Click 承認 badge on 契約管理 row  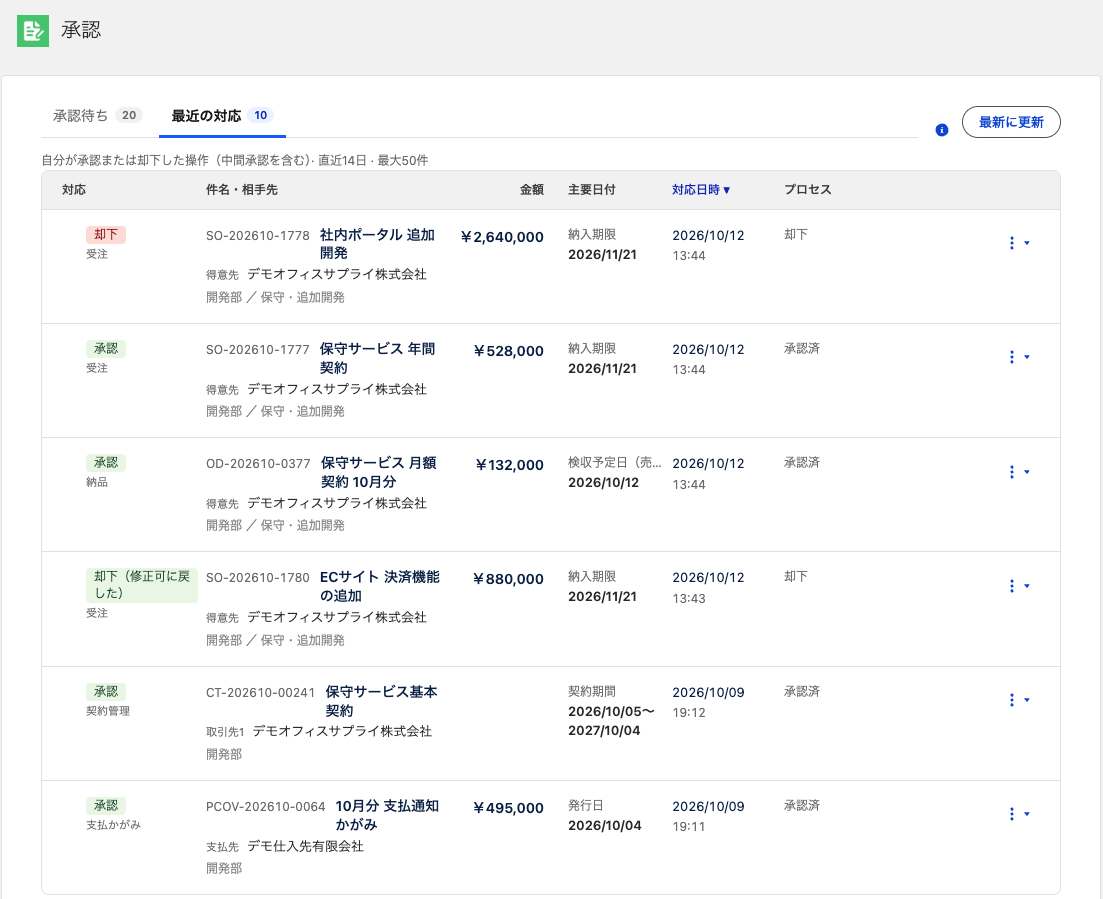click(x=106, y=691)
